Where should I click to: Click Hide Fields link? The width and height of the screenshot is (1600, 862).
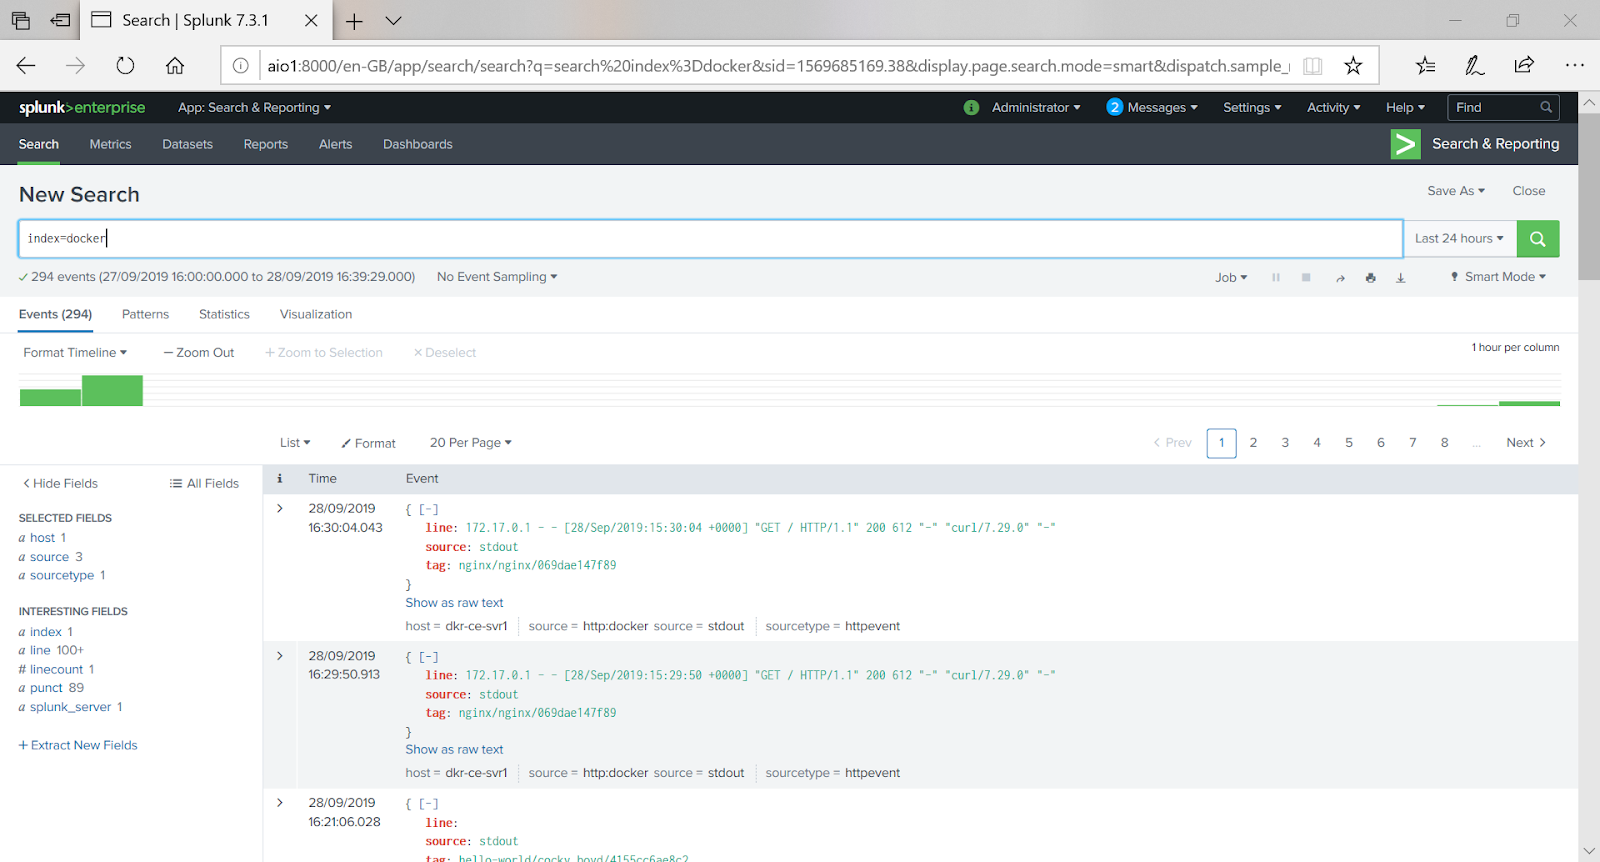click(x=60, y=484)
